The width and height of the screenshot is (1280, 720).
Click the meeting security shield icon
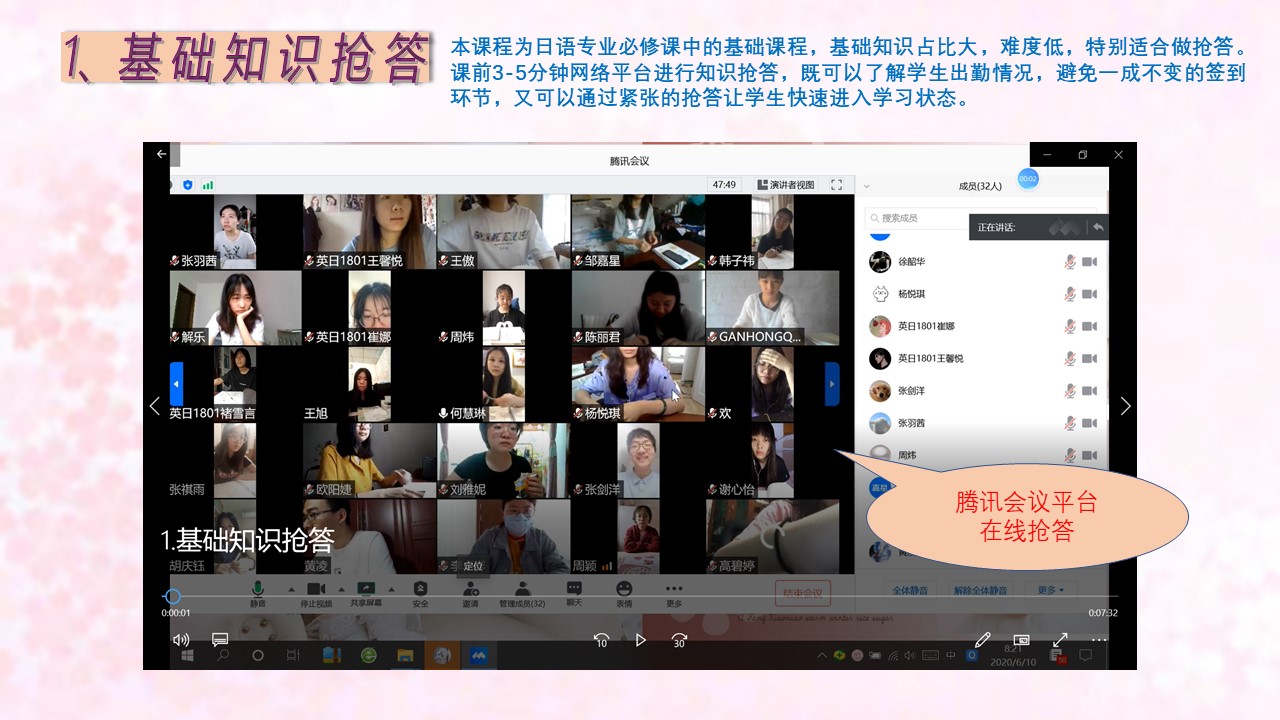click(x=187, y=185)
